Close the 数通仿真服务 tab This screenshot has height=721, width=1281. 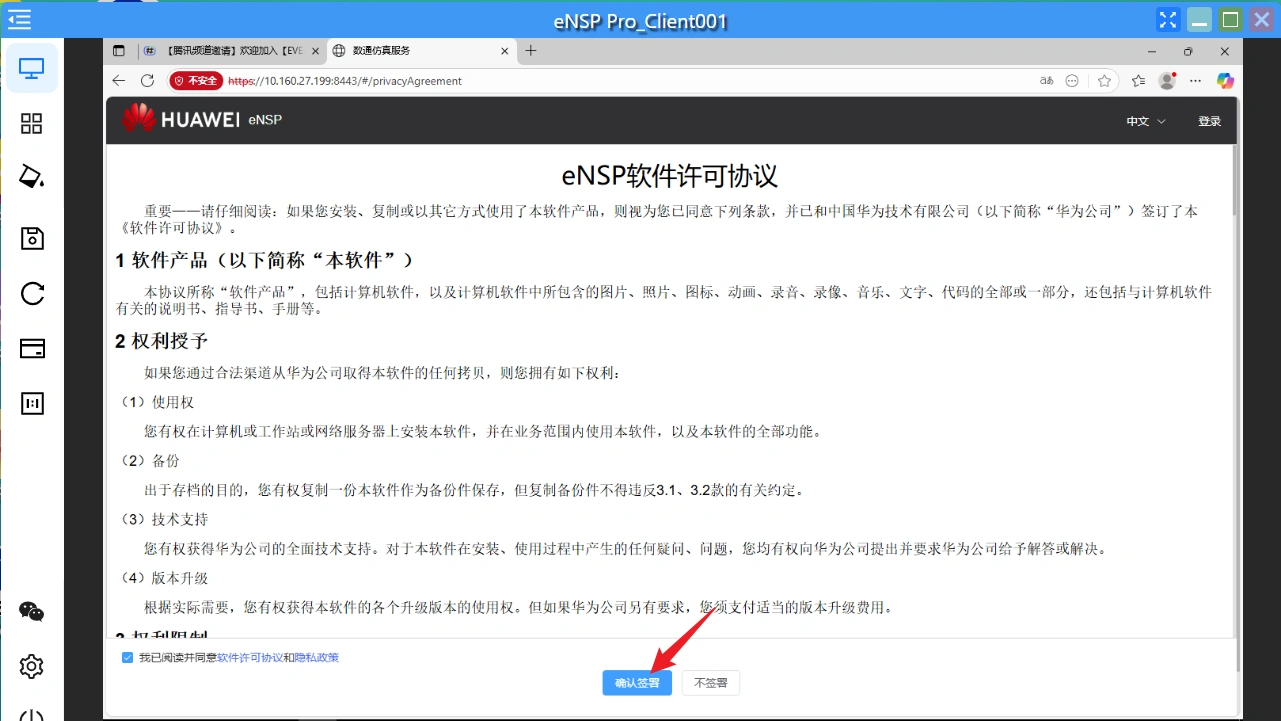(505, 51)
